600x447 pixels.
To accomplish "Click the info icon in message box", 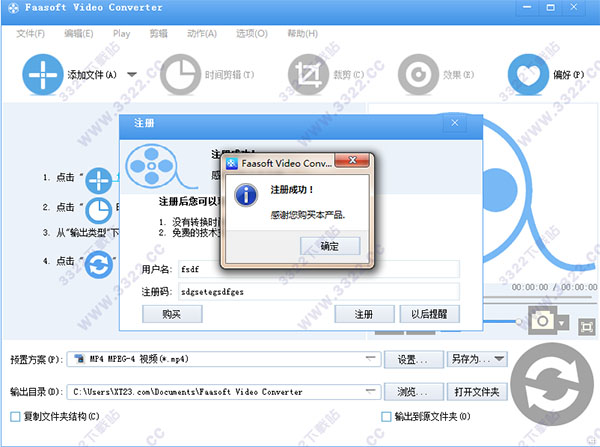I will pos(246,195).
